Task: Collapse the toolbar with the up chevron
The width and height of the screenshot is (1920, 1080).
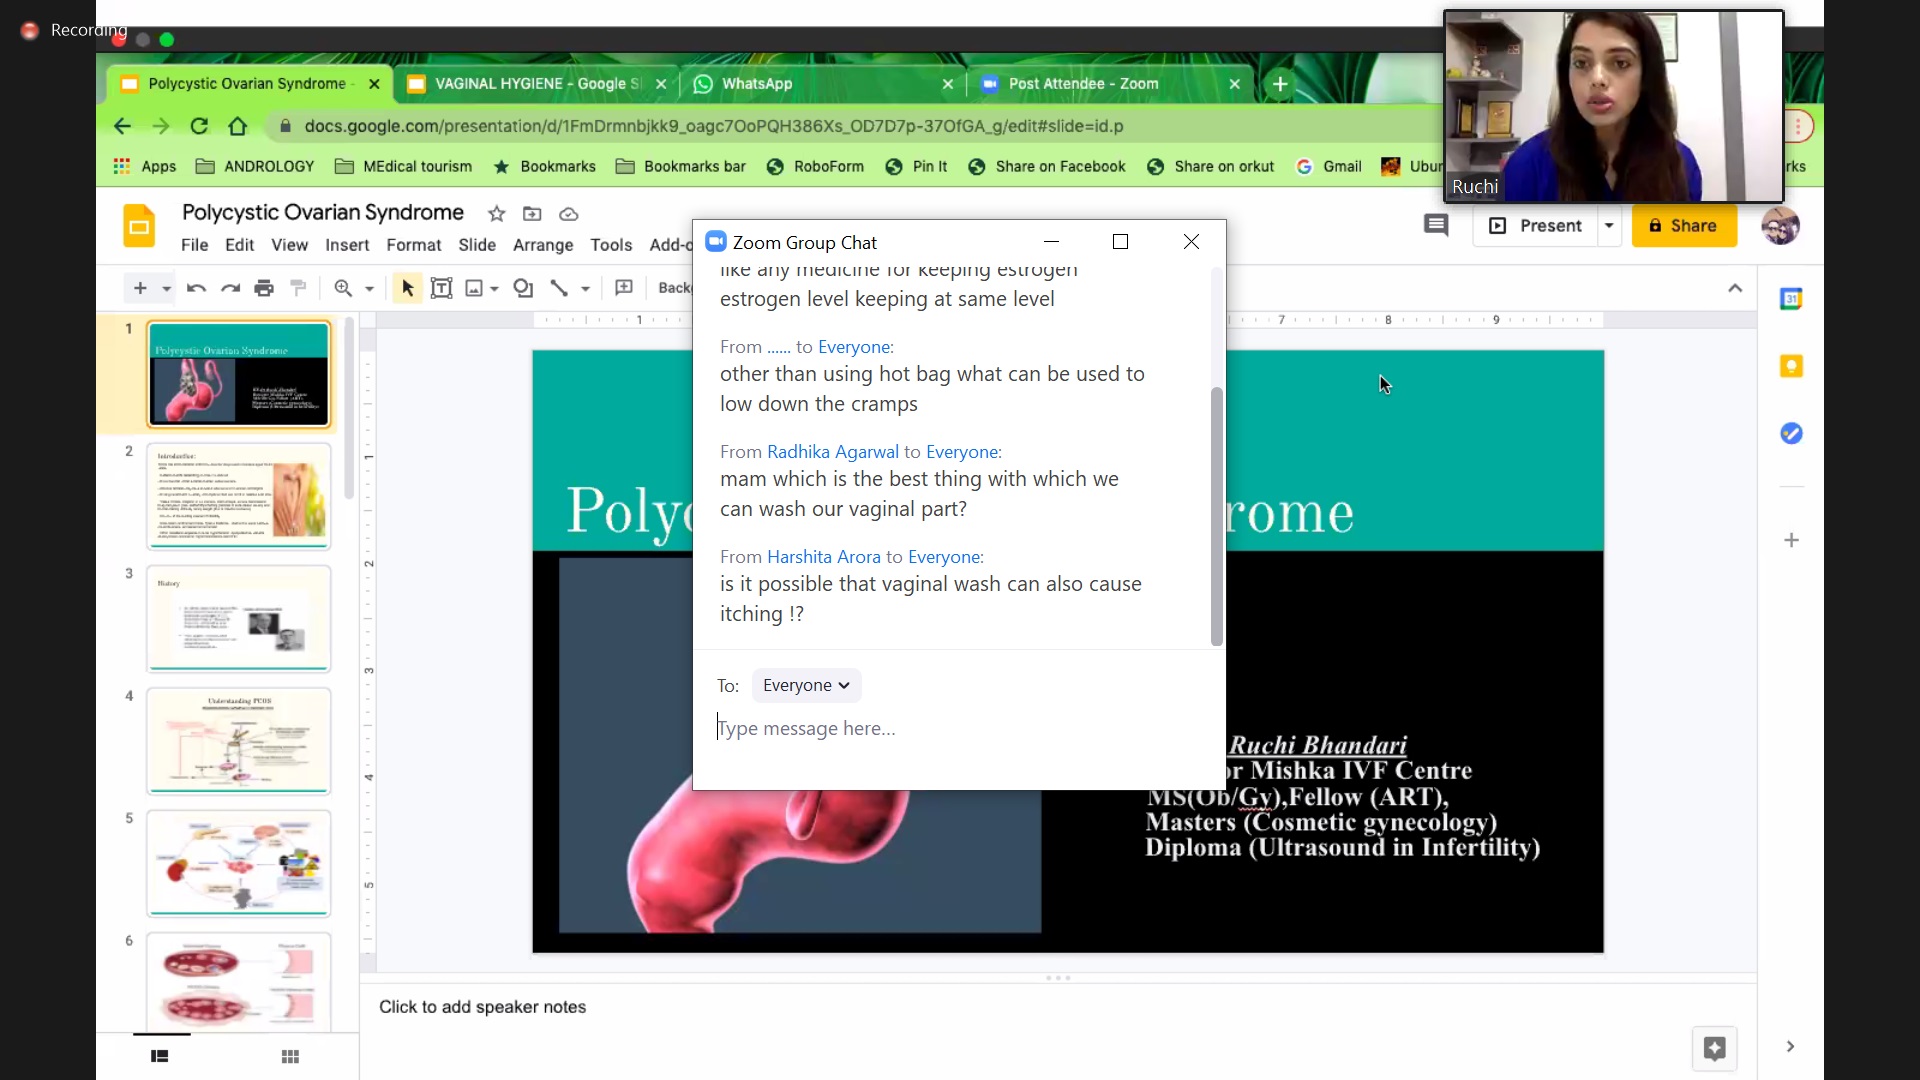Action: (x=1735, y=289)
